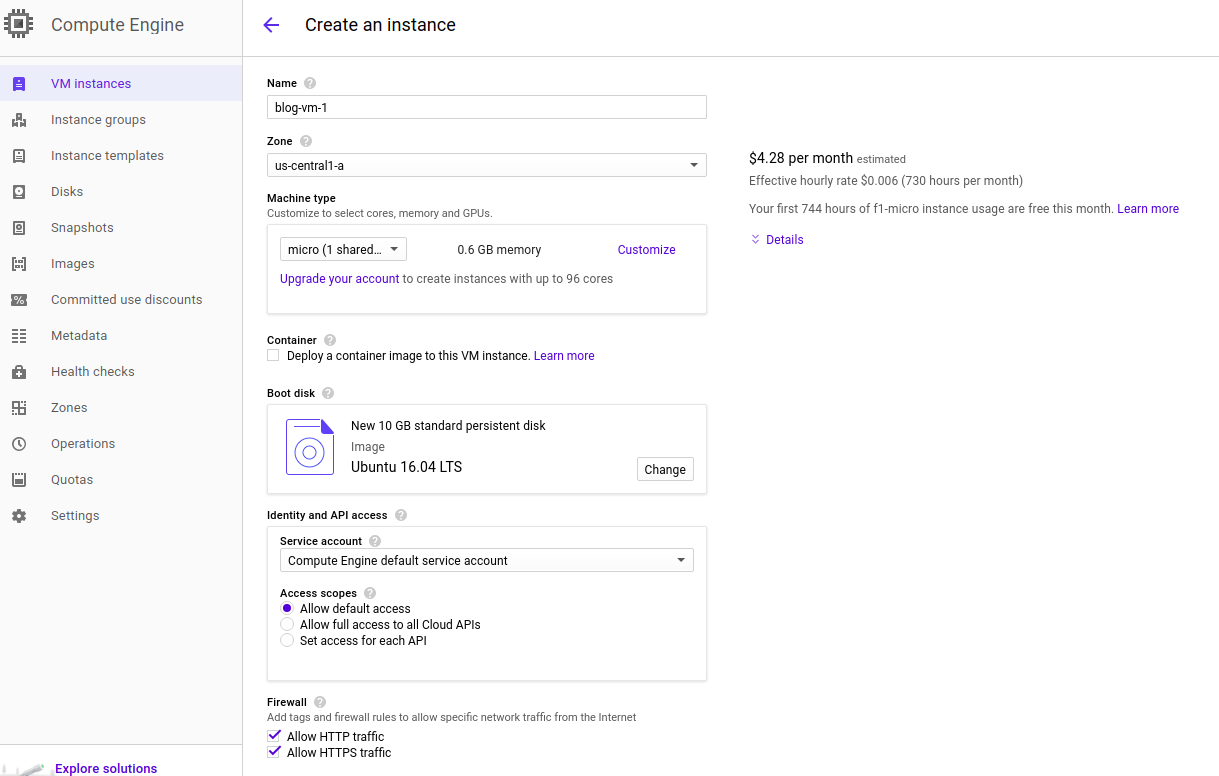Click Explore solutions link
The height and width of the screenshot is (776, 1219).
pyautogui.click(x=106, y=768)
